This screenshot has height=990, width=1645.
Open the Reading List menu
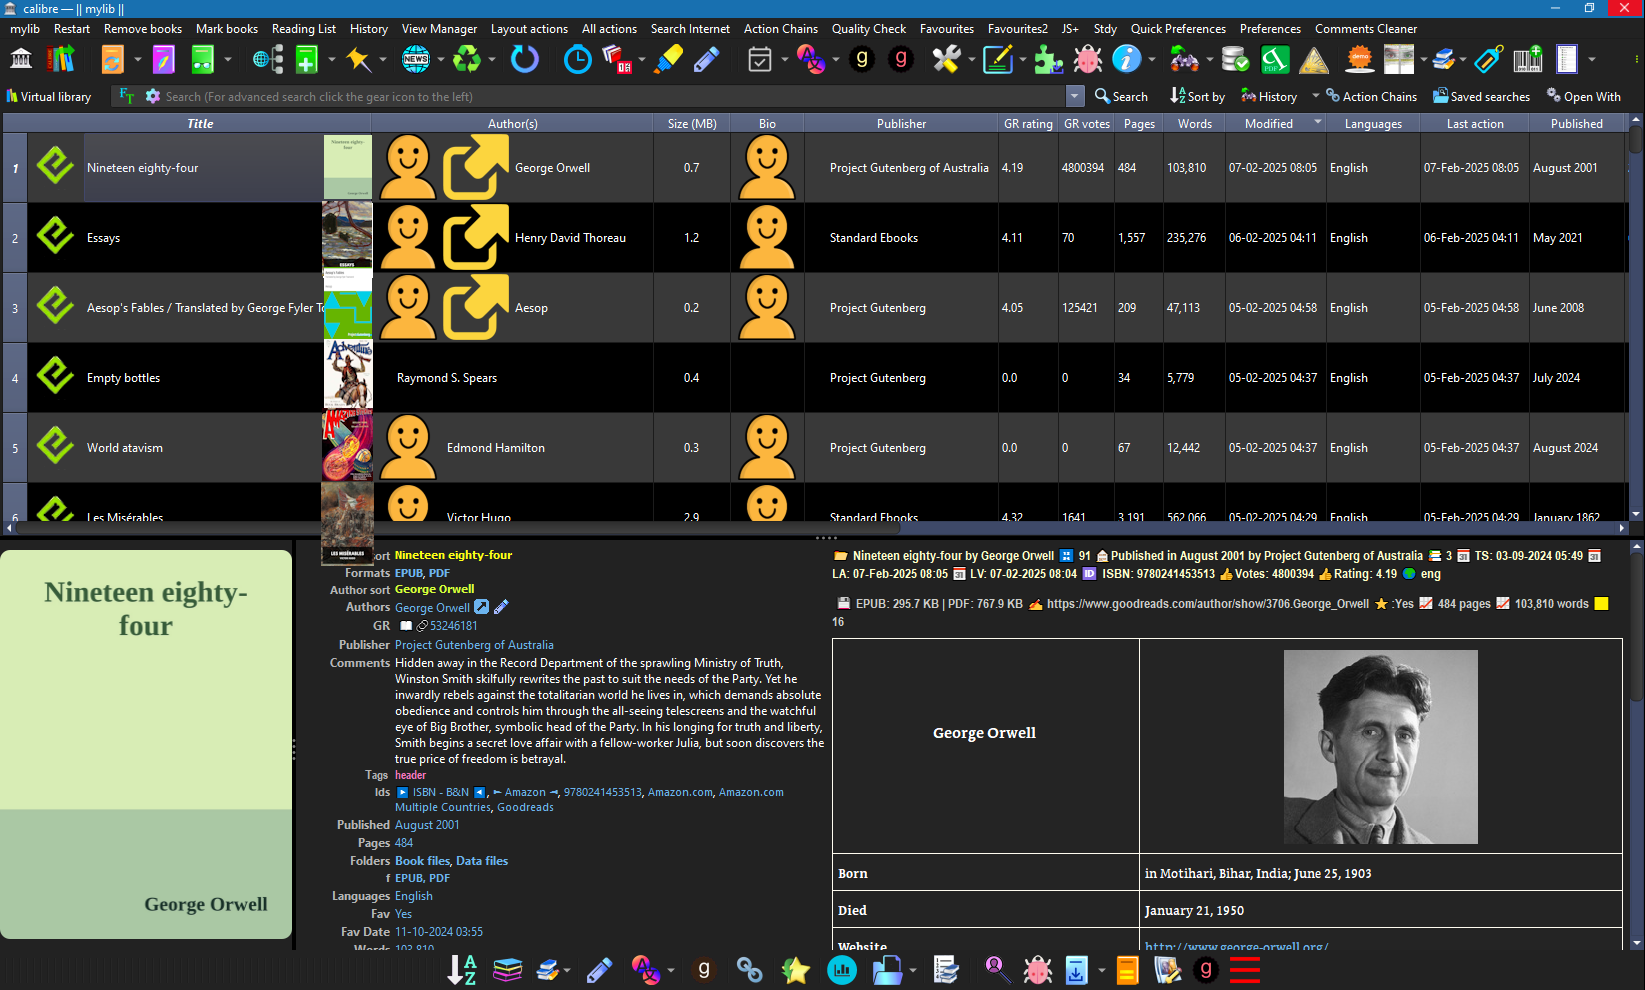(x=304, y=29)
